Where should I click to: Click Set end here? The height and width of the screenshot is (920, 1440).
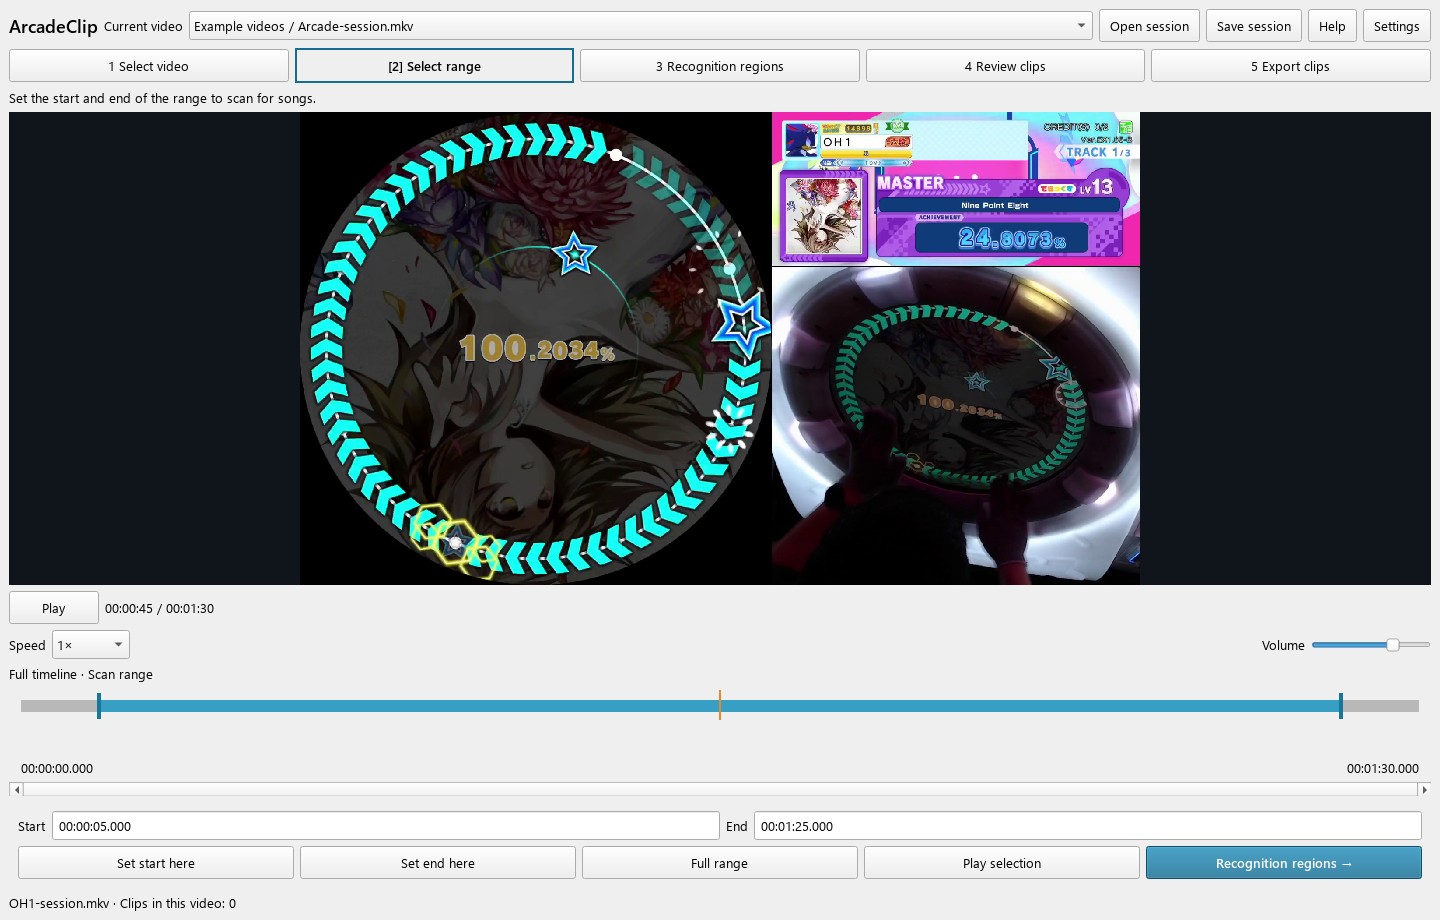438,863
